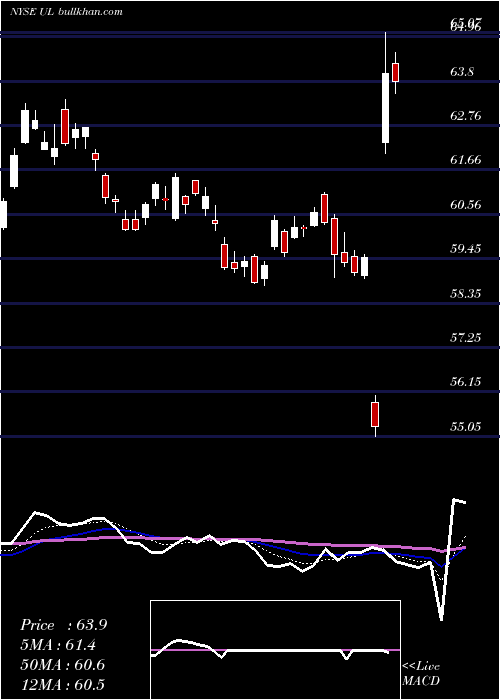Click the NYSE UL bullkhan.com title text

[x=66, y=12]
